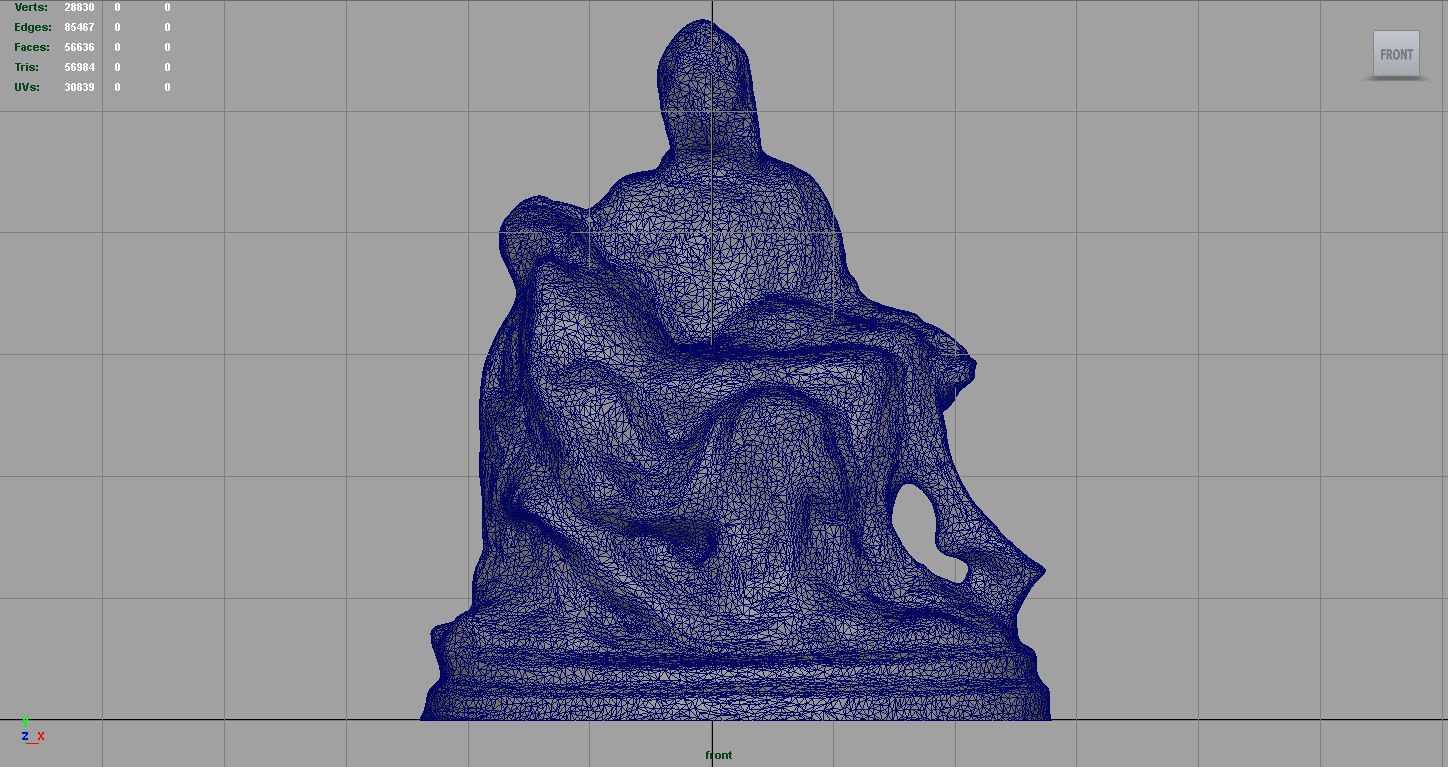The width and height of the screenshot is (1448, 767).
Task: Click the UV count value 30839
Action: (x=79, y=87)
